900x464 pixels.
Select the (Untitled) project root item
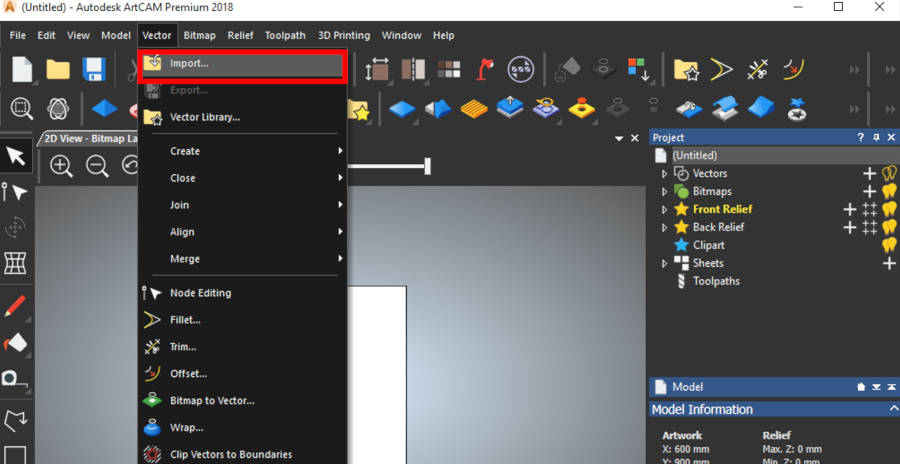pos(695,156)
